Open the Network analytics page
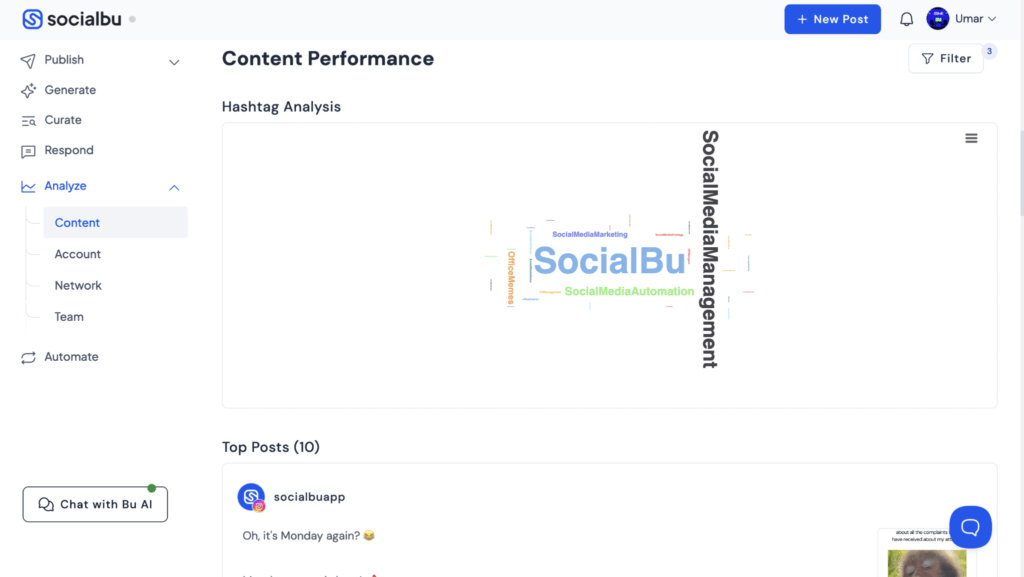 [x=78, y=285]
